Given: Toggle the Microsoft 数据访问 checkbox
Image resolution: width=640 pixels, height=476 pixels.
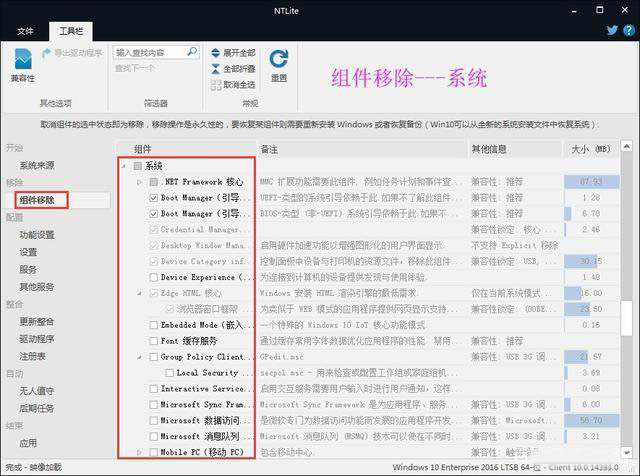Looking at the screenshot, I should (x=153, y=420).
